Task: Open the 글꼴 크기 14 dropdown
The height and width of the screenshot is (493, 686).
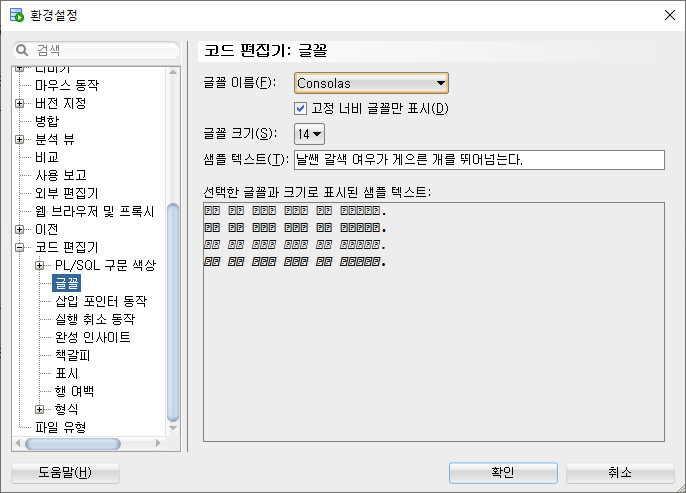Action: coord(309,134)
